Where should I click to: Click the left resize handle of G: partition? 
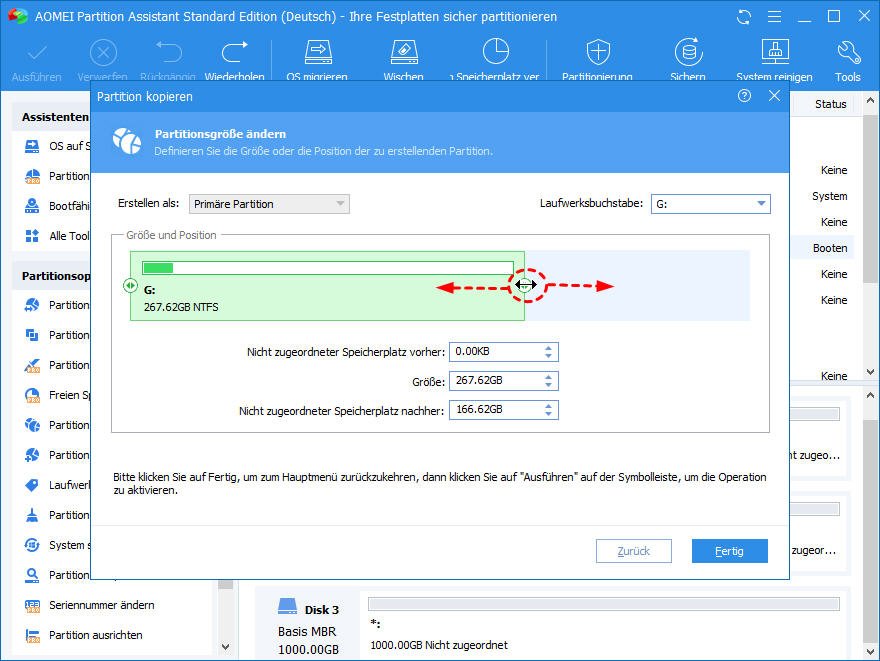coord(130,286)
